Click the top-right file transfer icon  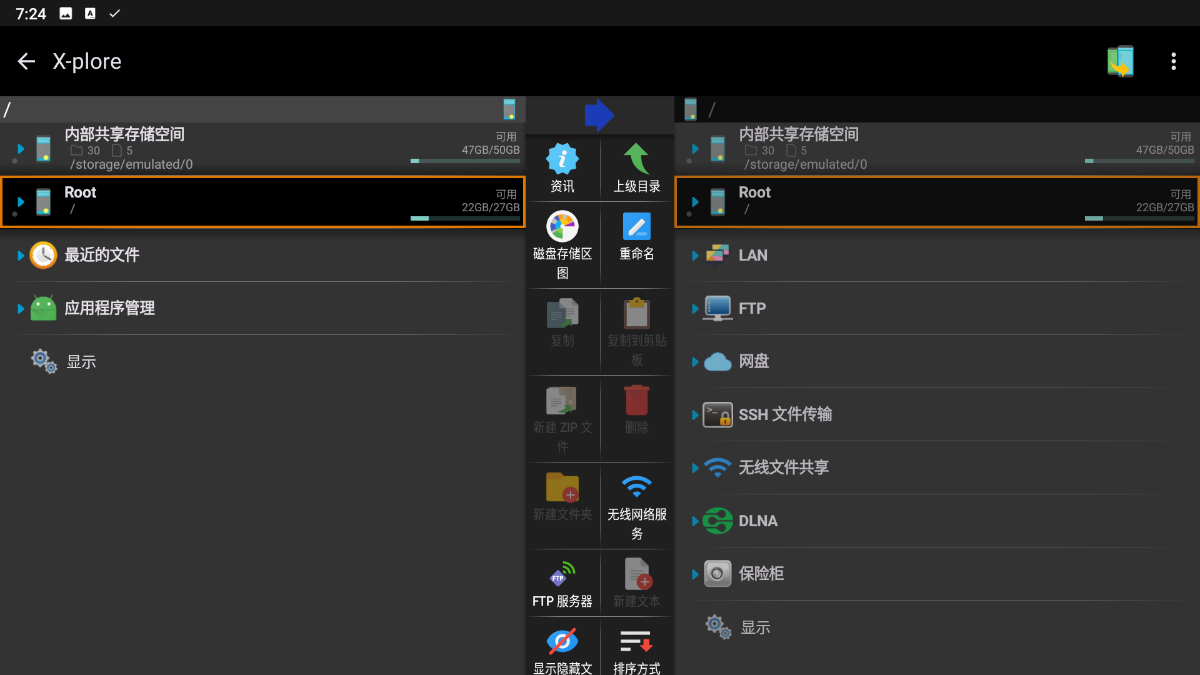pos(1121,62)
